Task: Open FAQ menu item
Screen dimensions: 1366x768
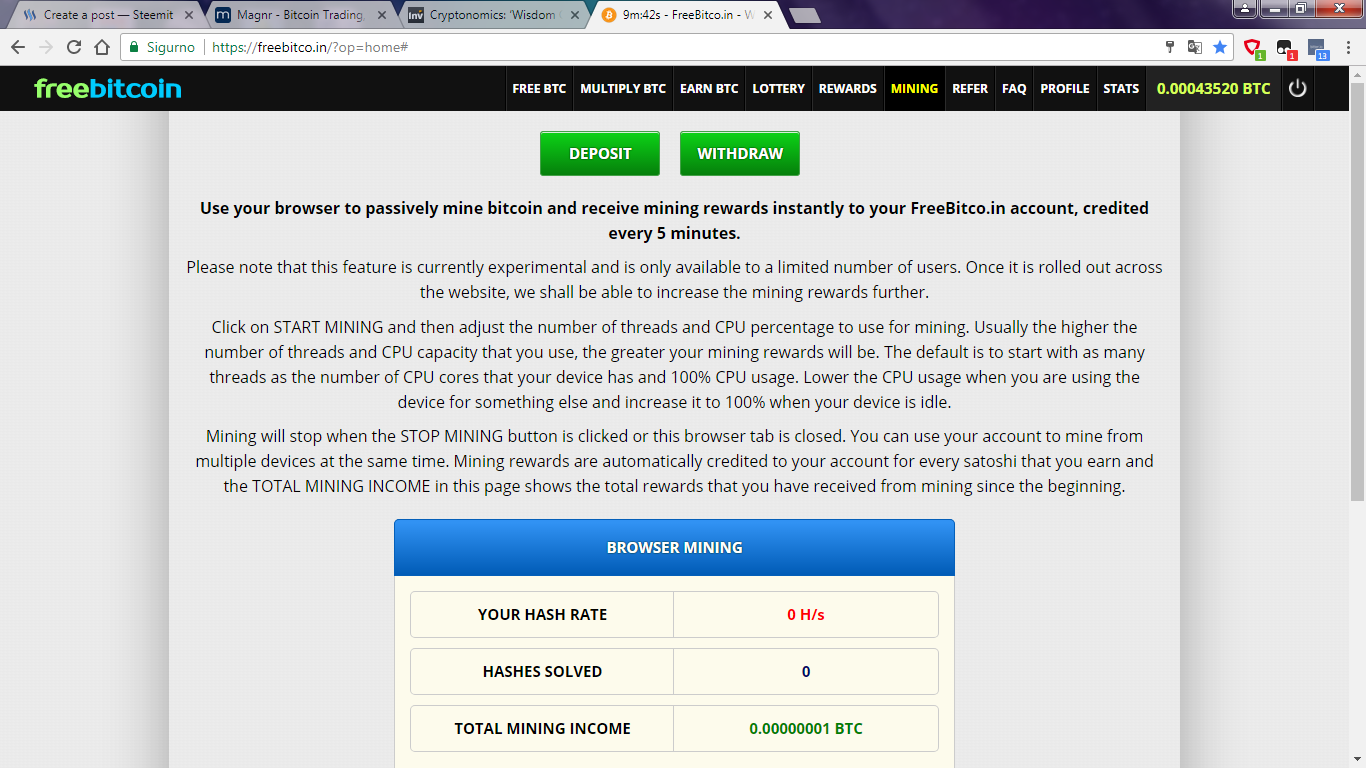Action: click(1014, 89)
